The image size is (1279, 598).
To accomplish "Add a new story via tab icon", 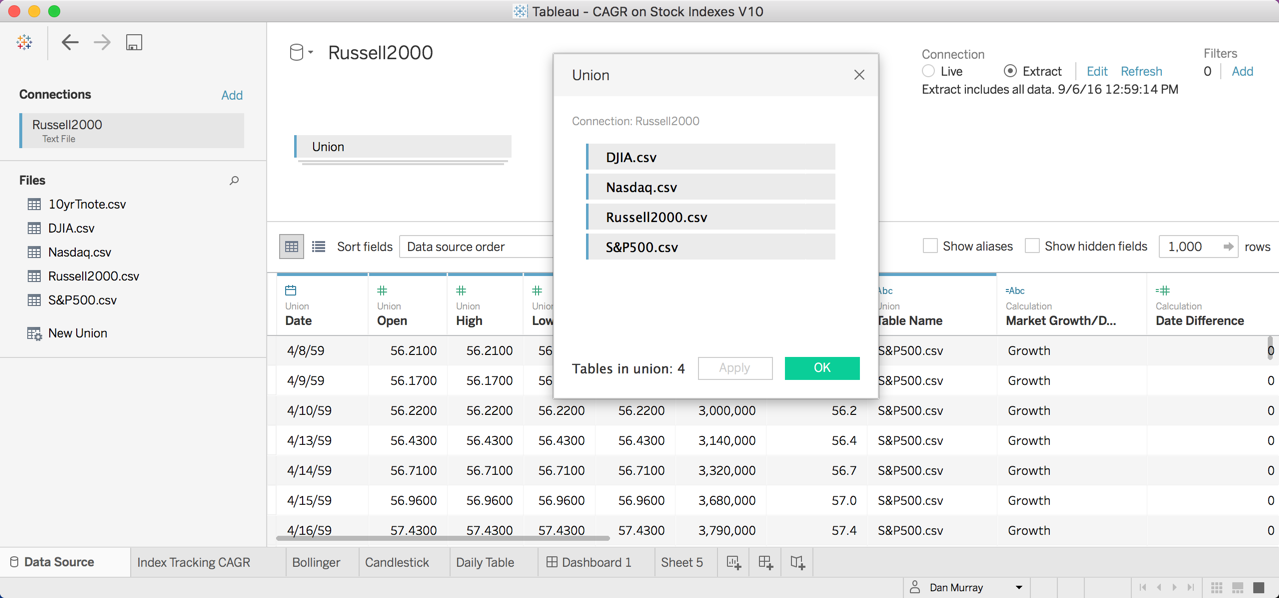I will click(798, 563).
